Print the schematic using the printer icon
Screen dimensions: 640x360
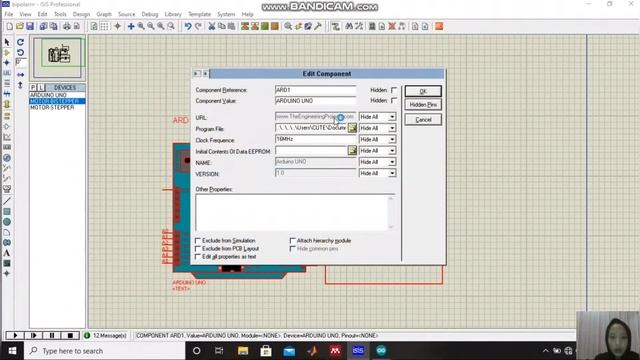67,27
